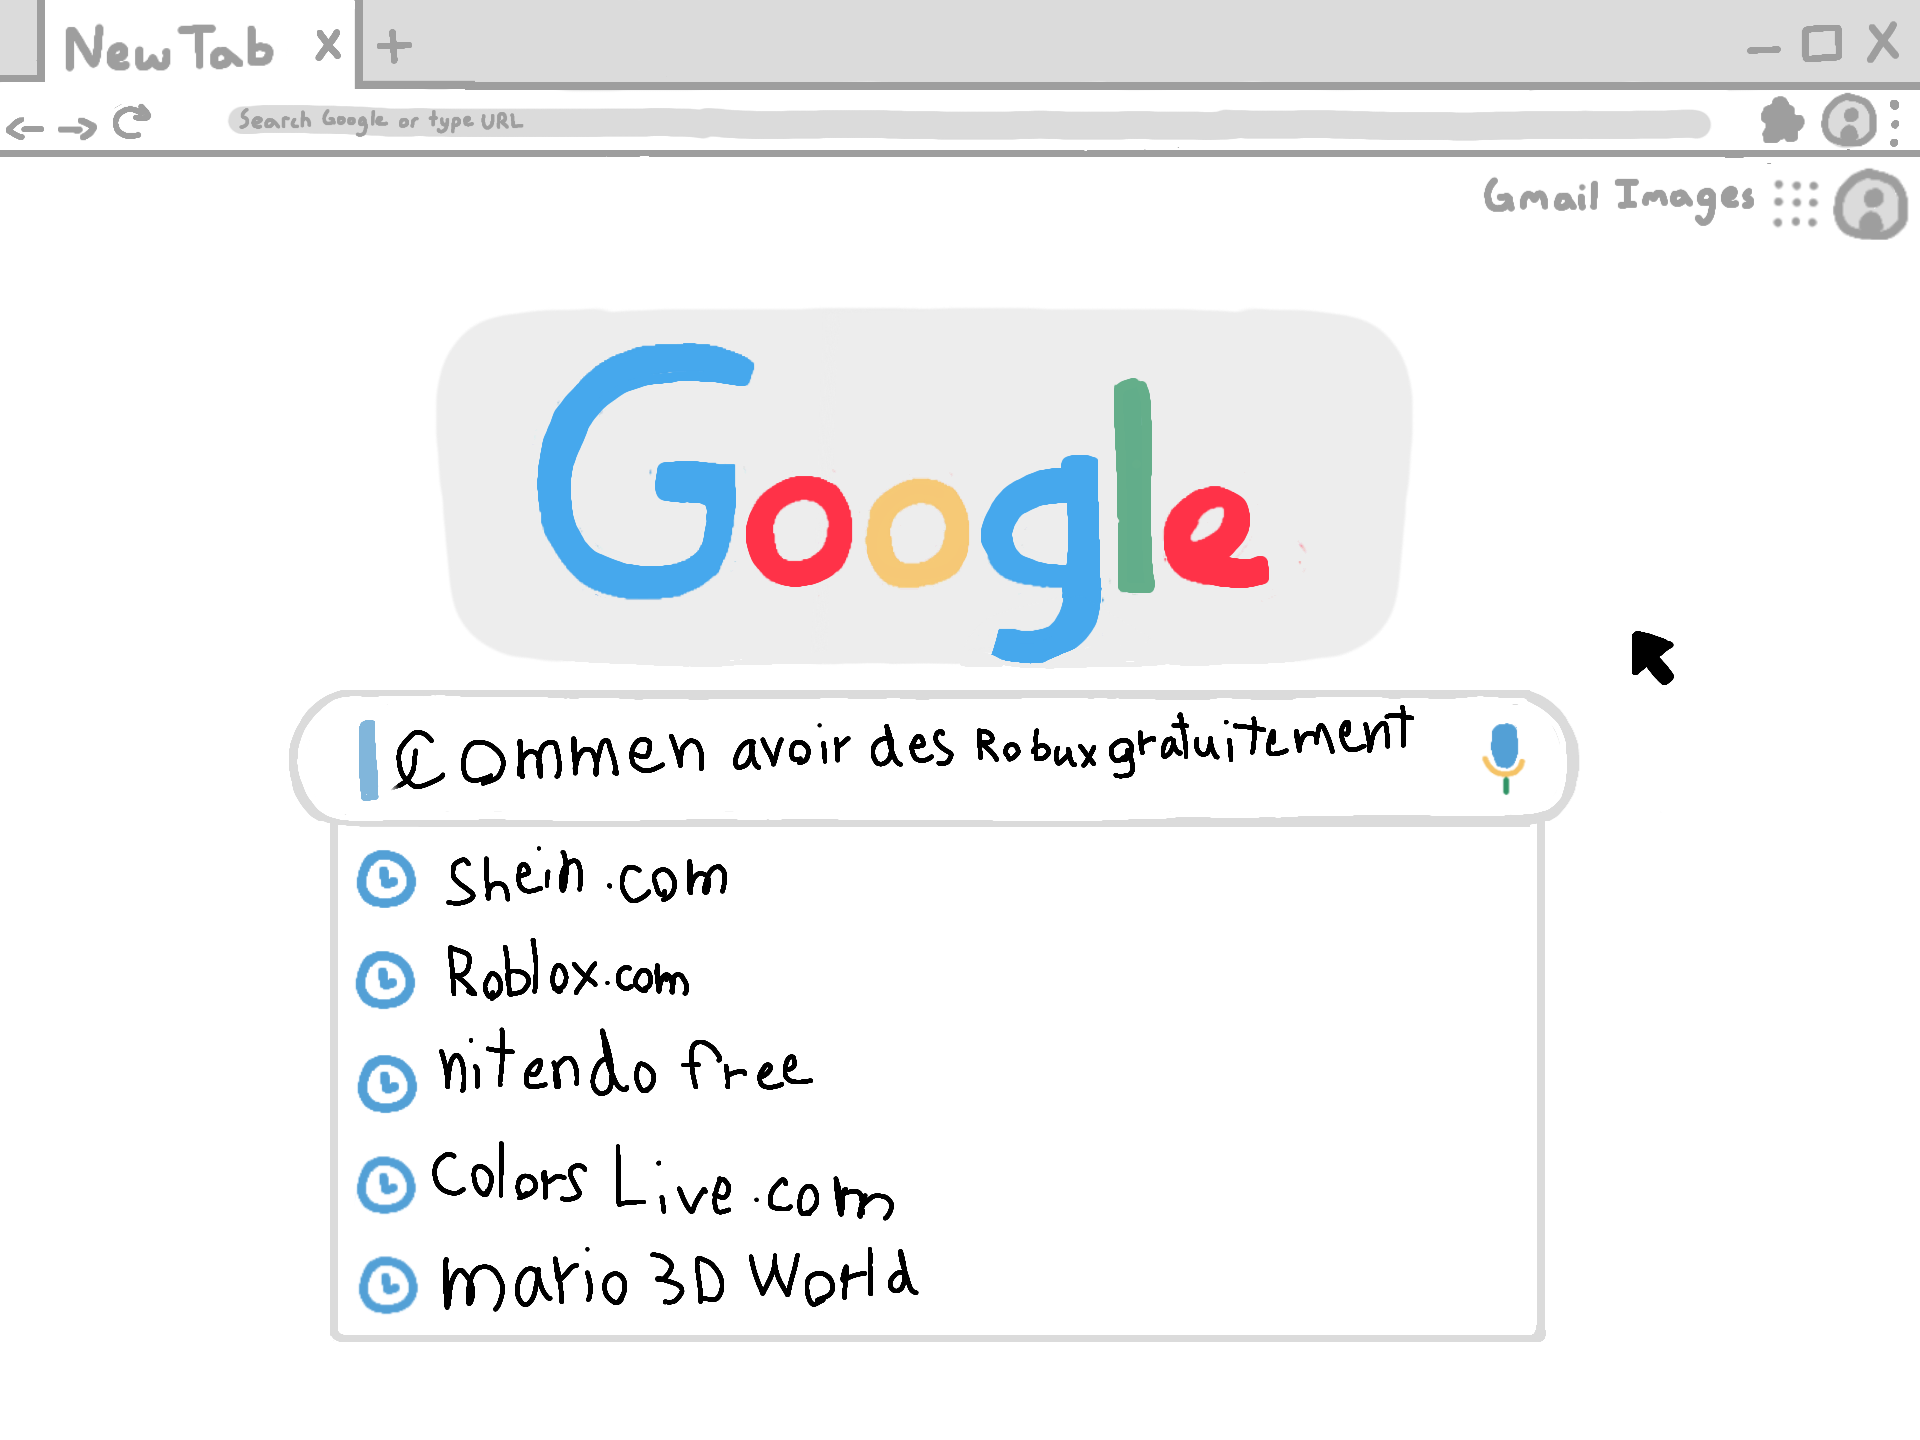1920x1440 pixels.
Task: Click the back navigation arrow
Action: pyautogui.click(x=25, y=128)
